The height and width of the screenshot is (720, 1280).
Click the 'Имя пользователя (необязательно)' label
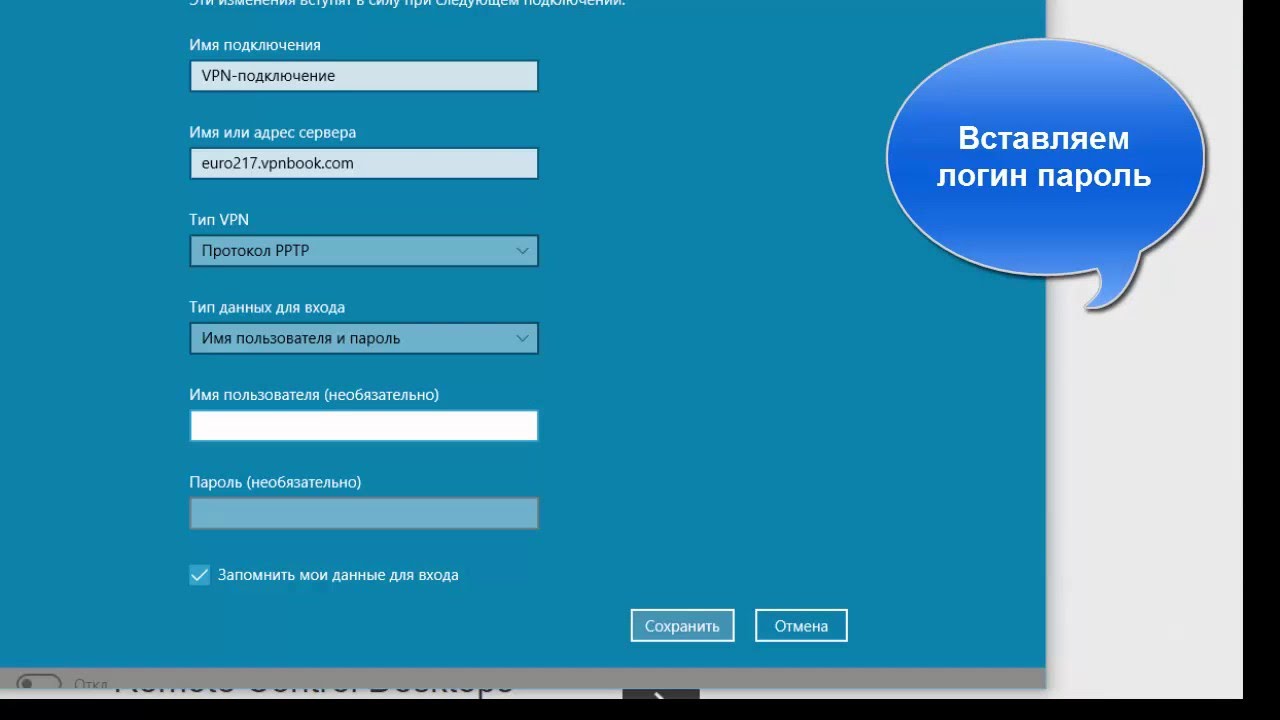point(314,394)
